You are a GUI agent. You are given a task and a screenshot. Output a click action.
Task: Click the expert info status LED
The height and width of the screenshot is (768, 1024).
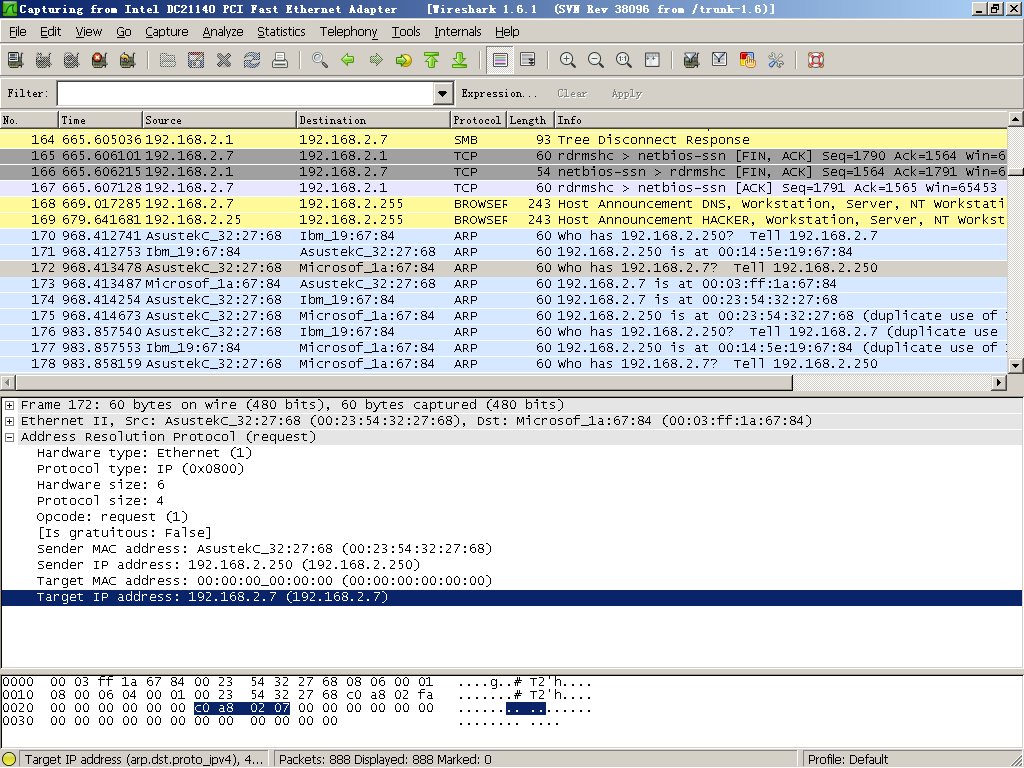tap(10, 759)
